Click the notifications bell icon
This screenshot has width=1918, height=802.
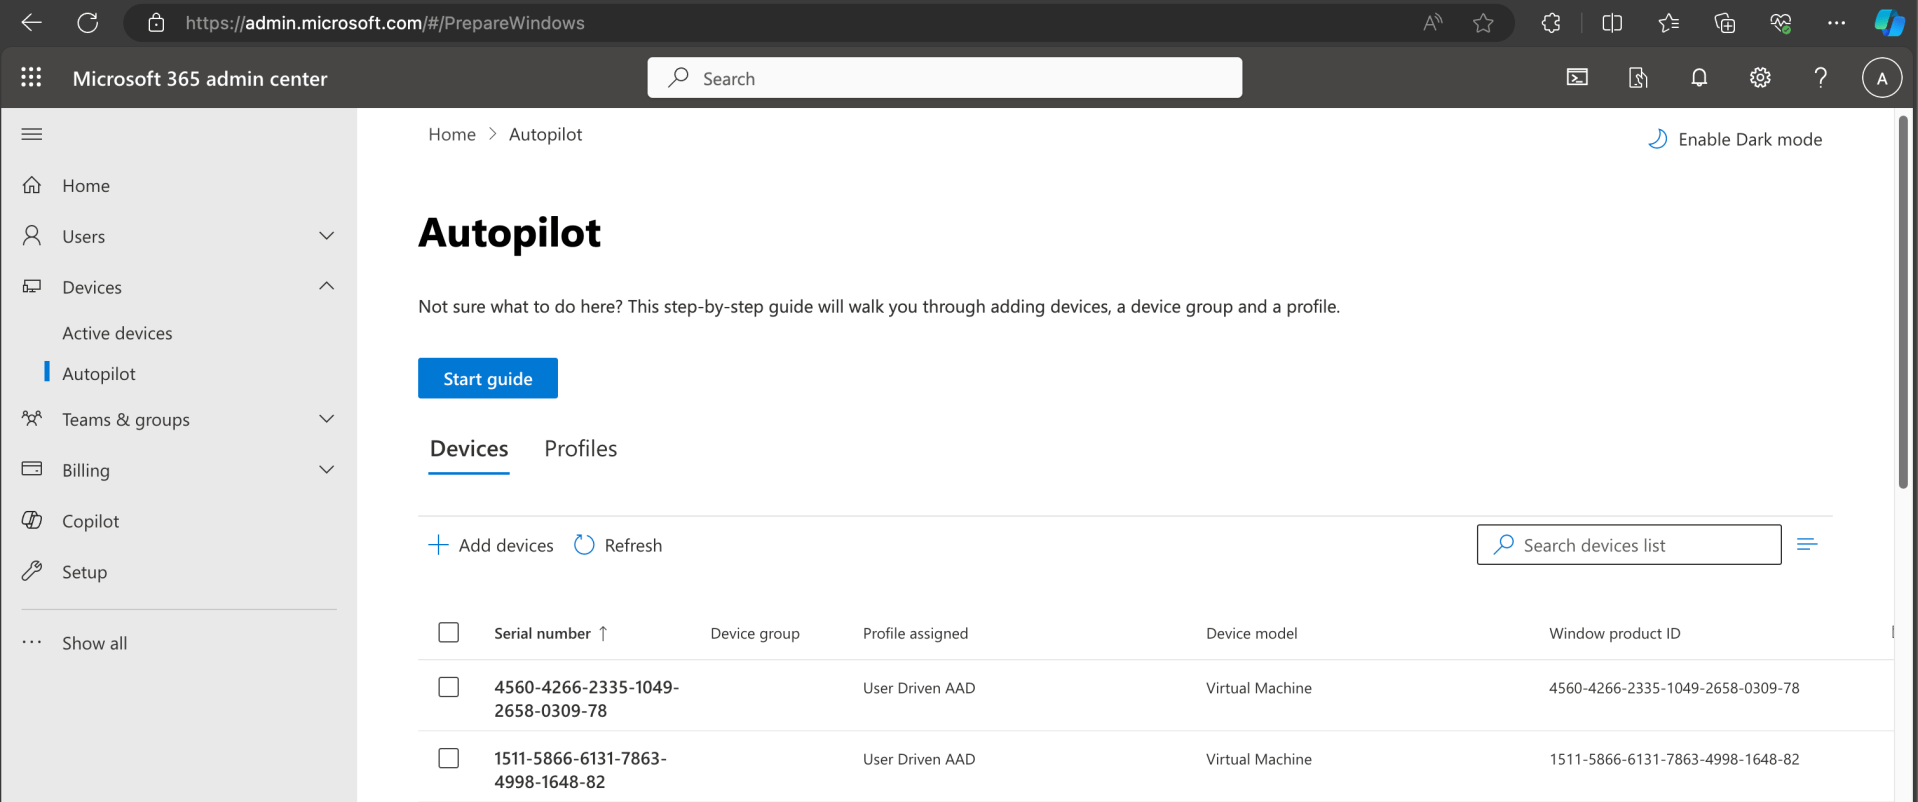point(1698,78)
